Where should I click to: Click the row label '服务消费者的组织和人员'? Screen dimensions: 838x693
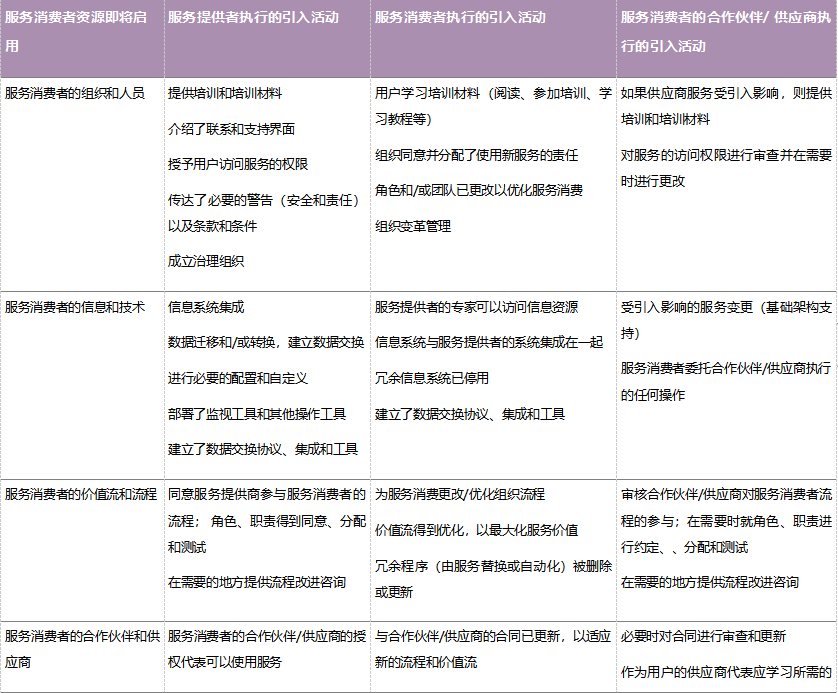pos(75,93)
